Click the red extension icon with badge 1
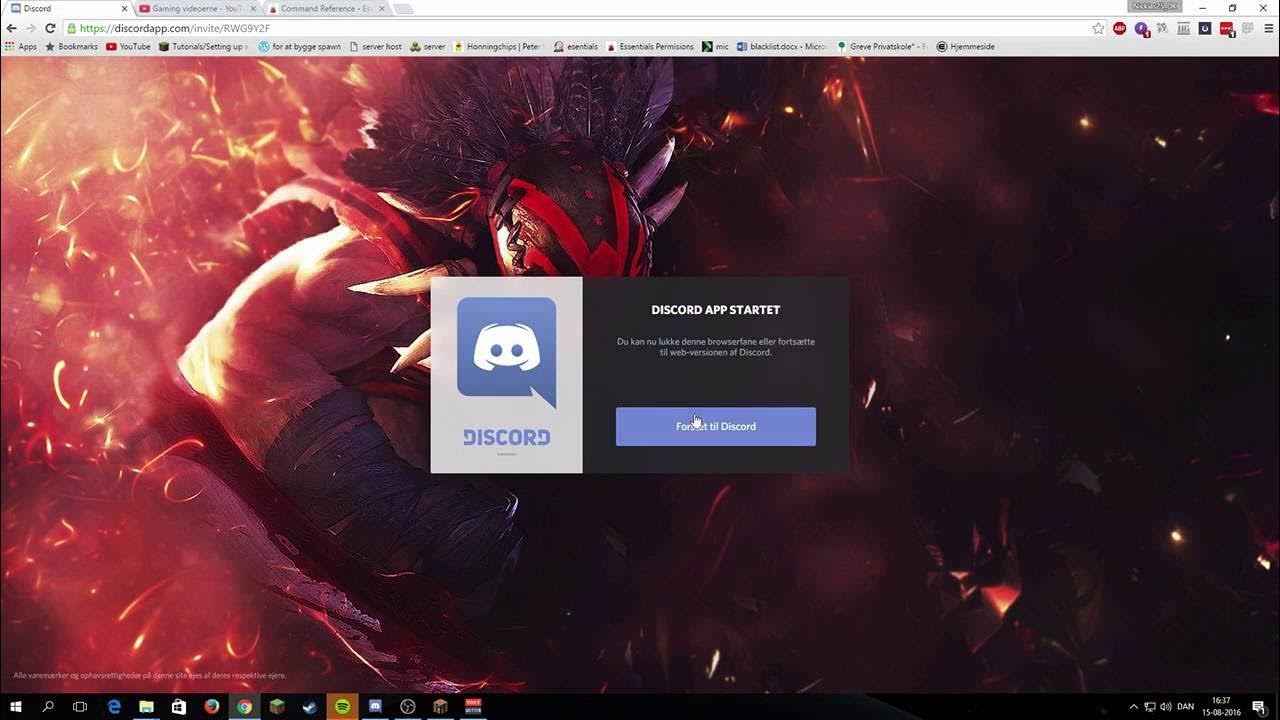1280x720 pixels. 1226,28
